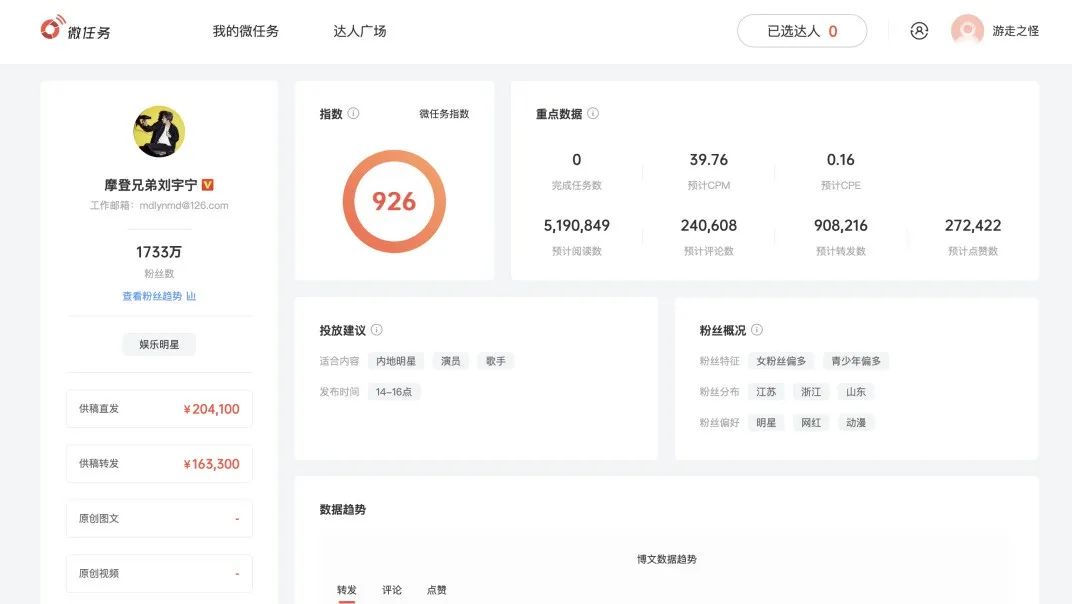Click the info icon beside 粉丝概况
1072x604 pixels.
[x=755, y=329]
